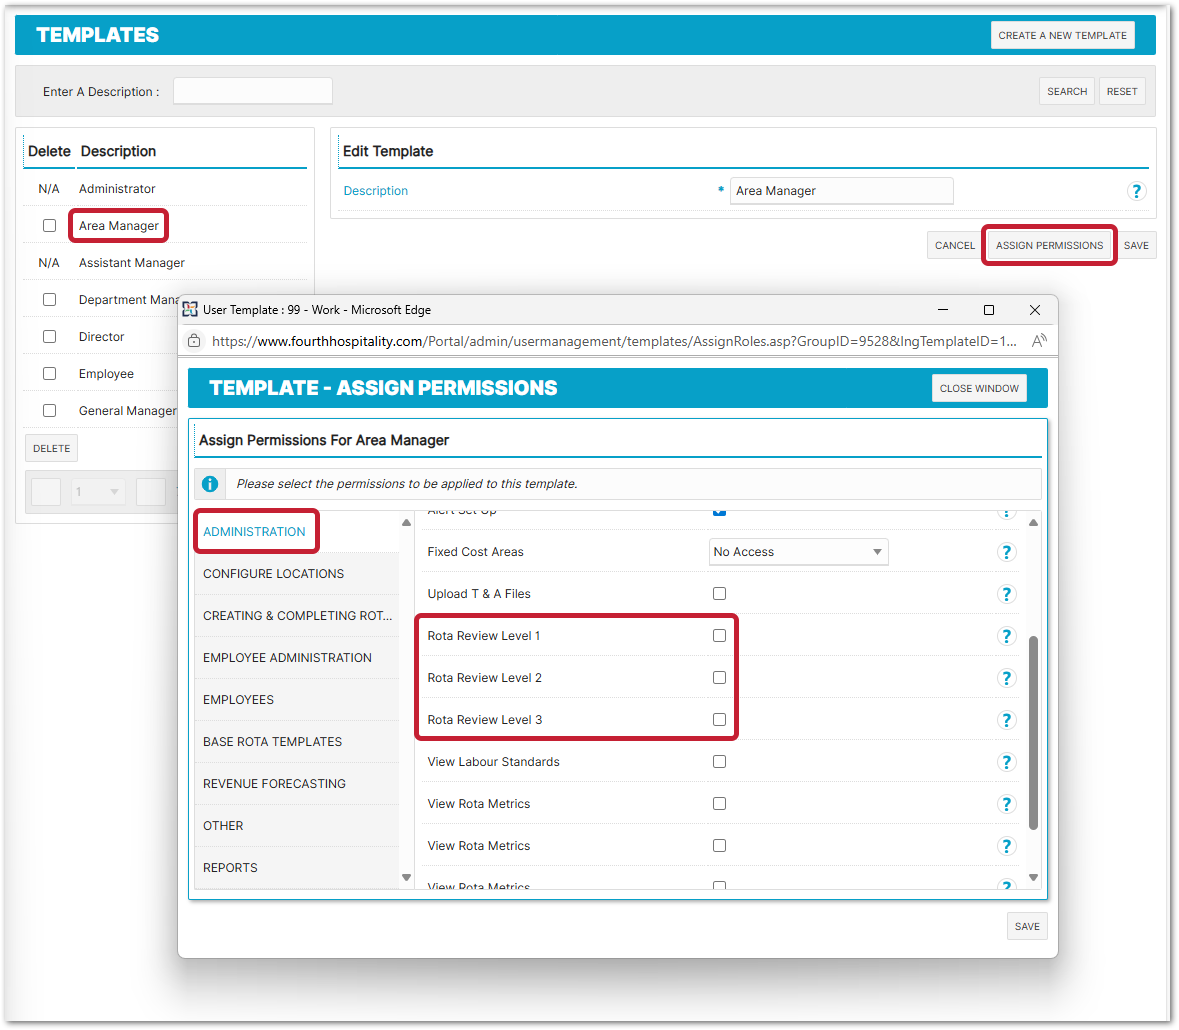Click the Assign Permissions button
Screen dimensions: 1179x1030
click(1049, 245)
